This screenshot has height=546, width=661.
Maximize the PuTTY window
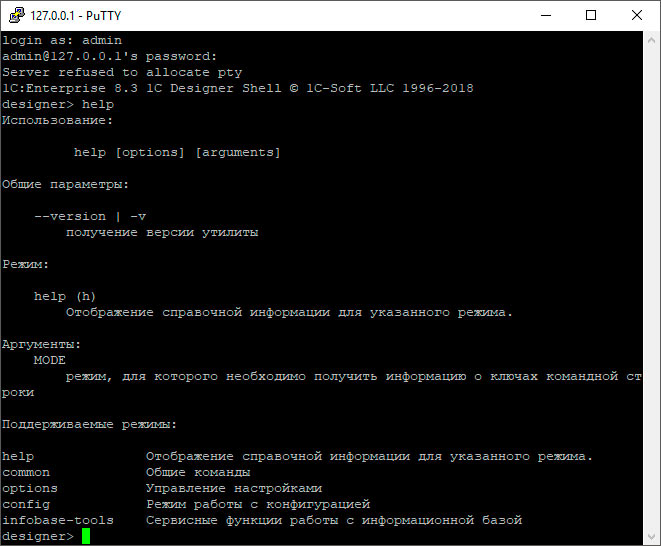[x=591, y=15]
